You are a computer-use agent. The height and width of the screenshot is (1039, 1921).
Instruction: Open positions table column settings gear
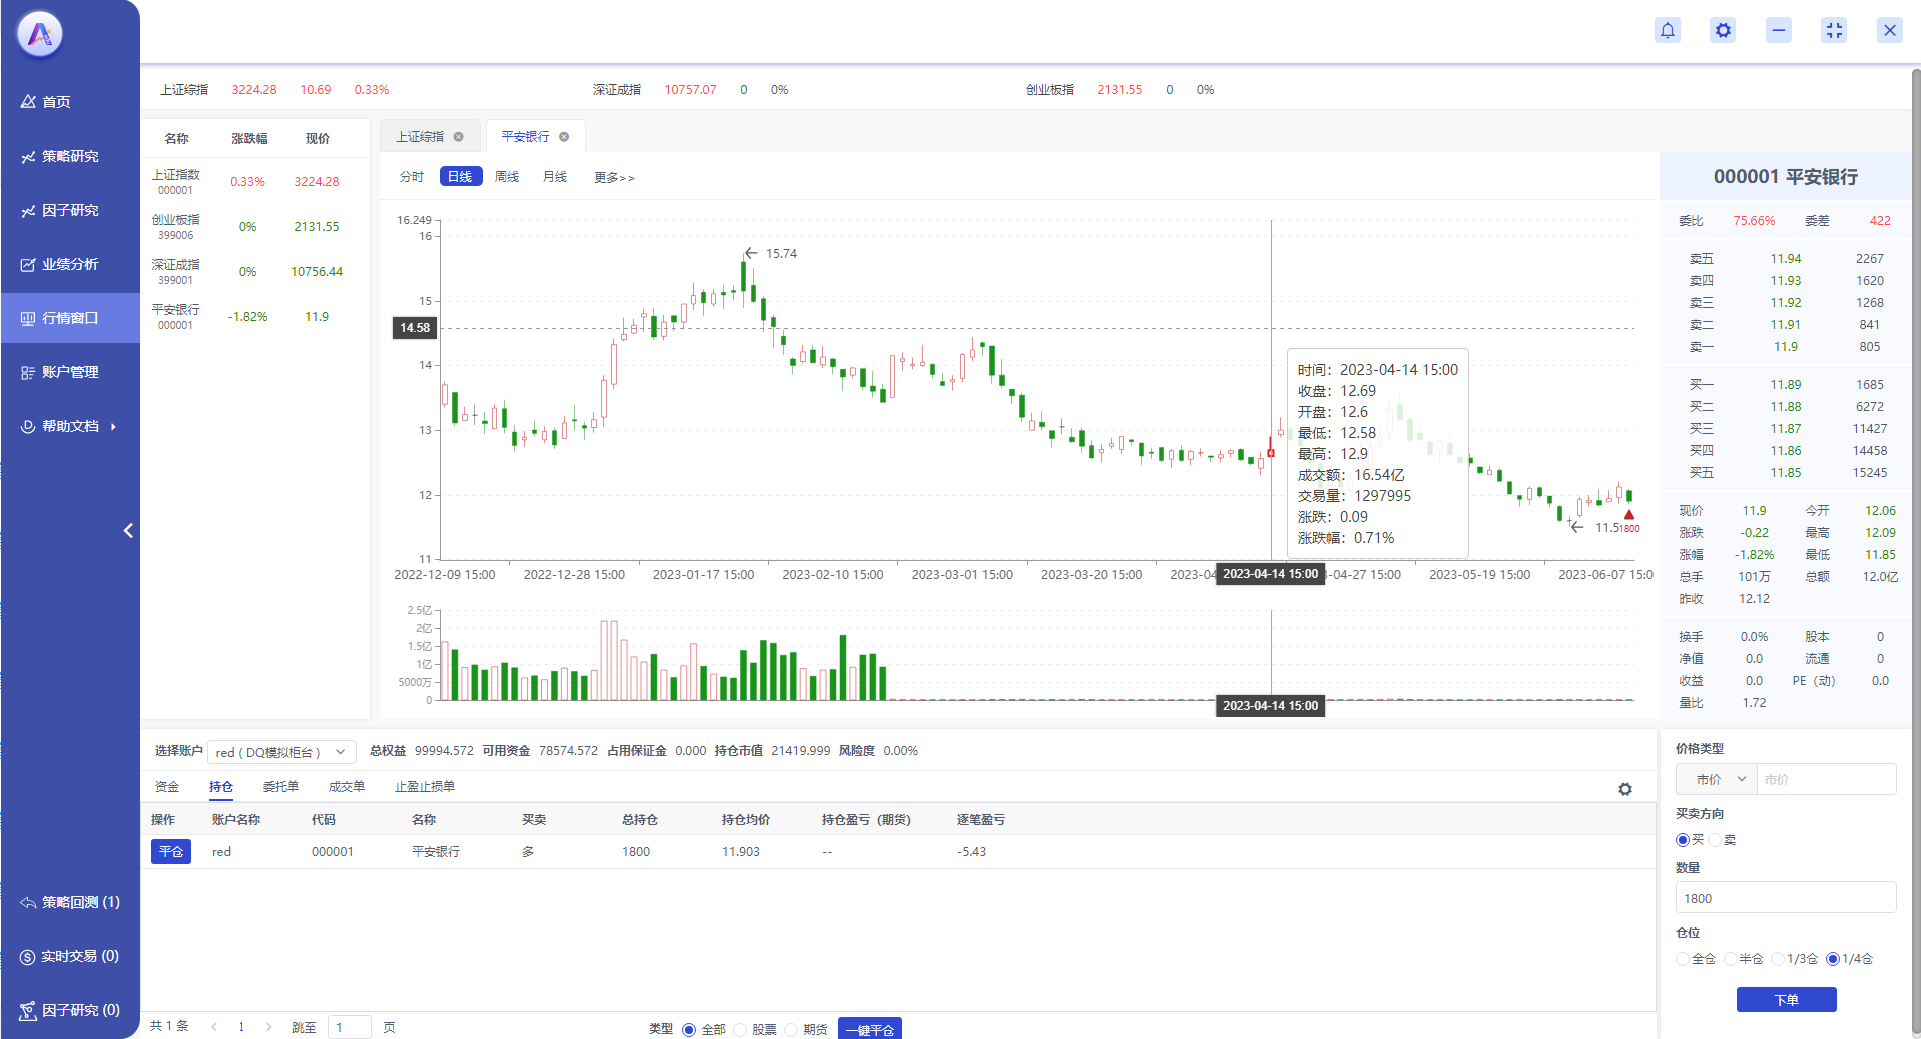pyautogui.click(x=1625, y=789)
